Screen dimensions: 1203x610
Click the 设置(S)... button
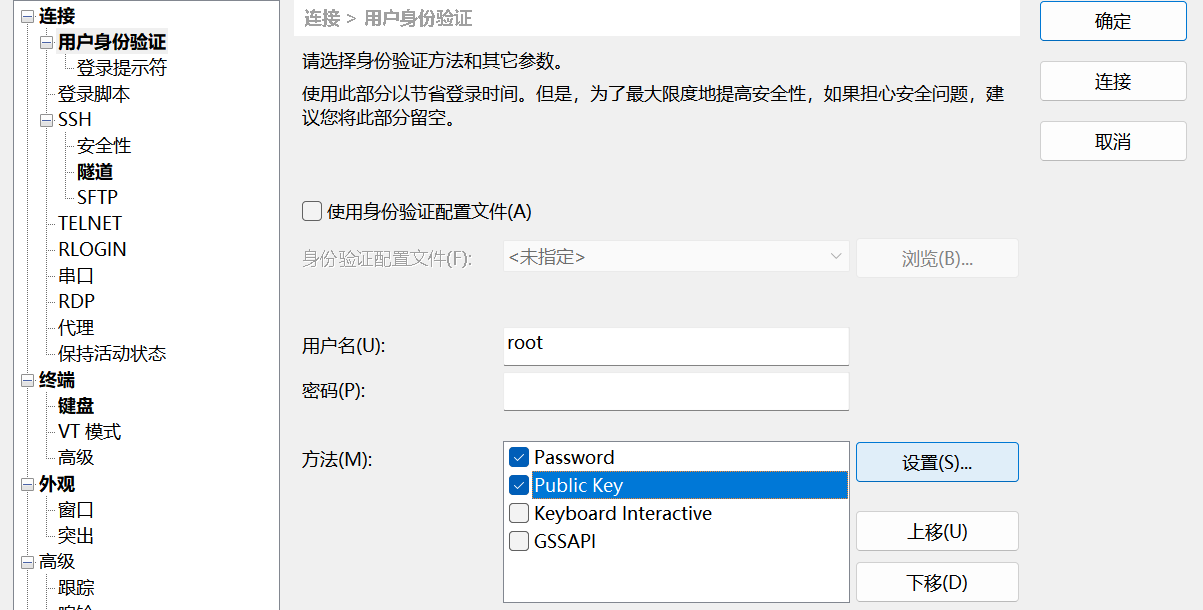tap(937, 462)
